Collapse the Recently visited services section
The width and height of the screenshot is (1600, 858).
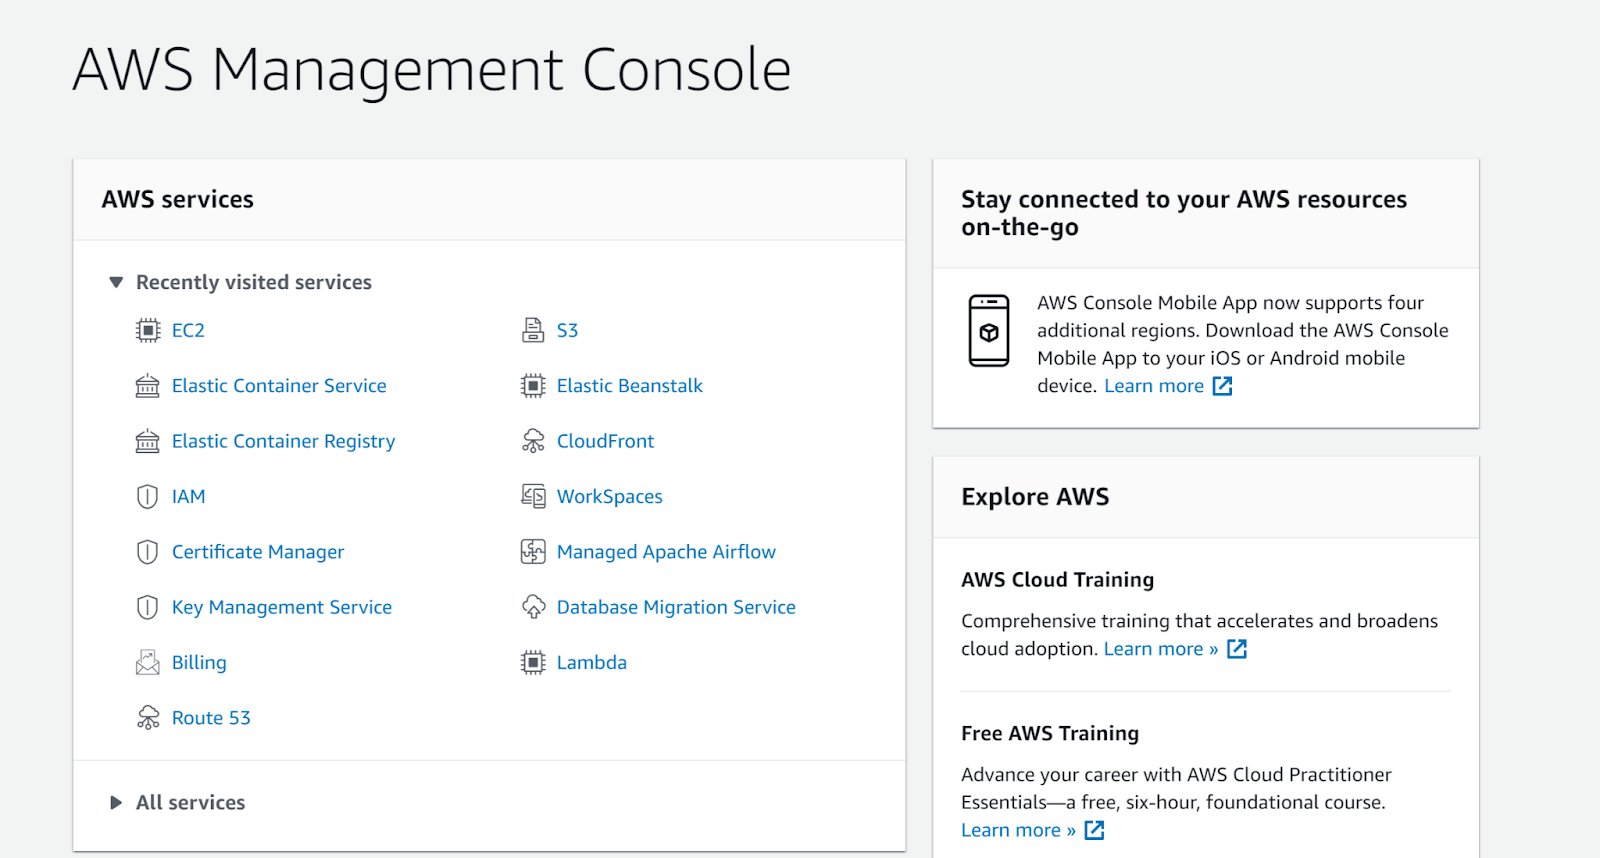tap(116, 283)
